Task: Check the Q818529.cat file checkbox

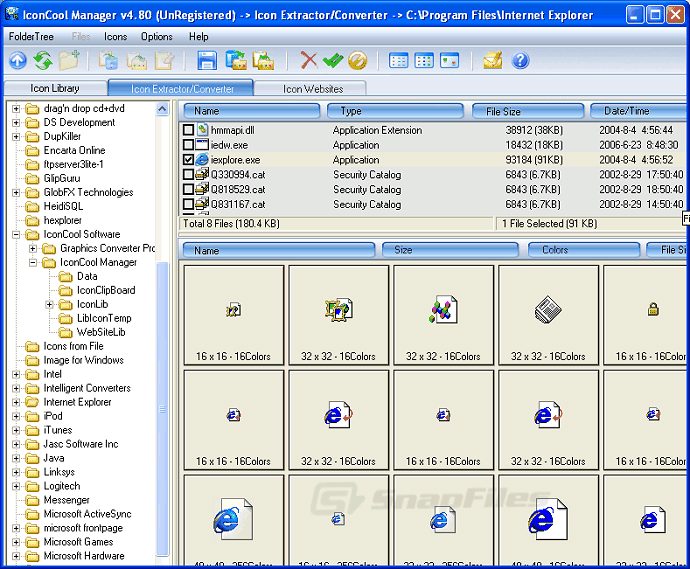Action: coord(188,189)
